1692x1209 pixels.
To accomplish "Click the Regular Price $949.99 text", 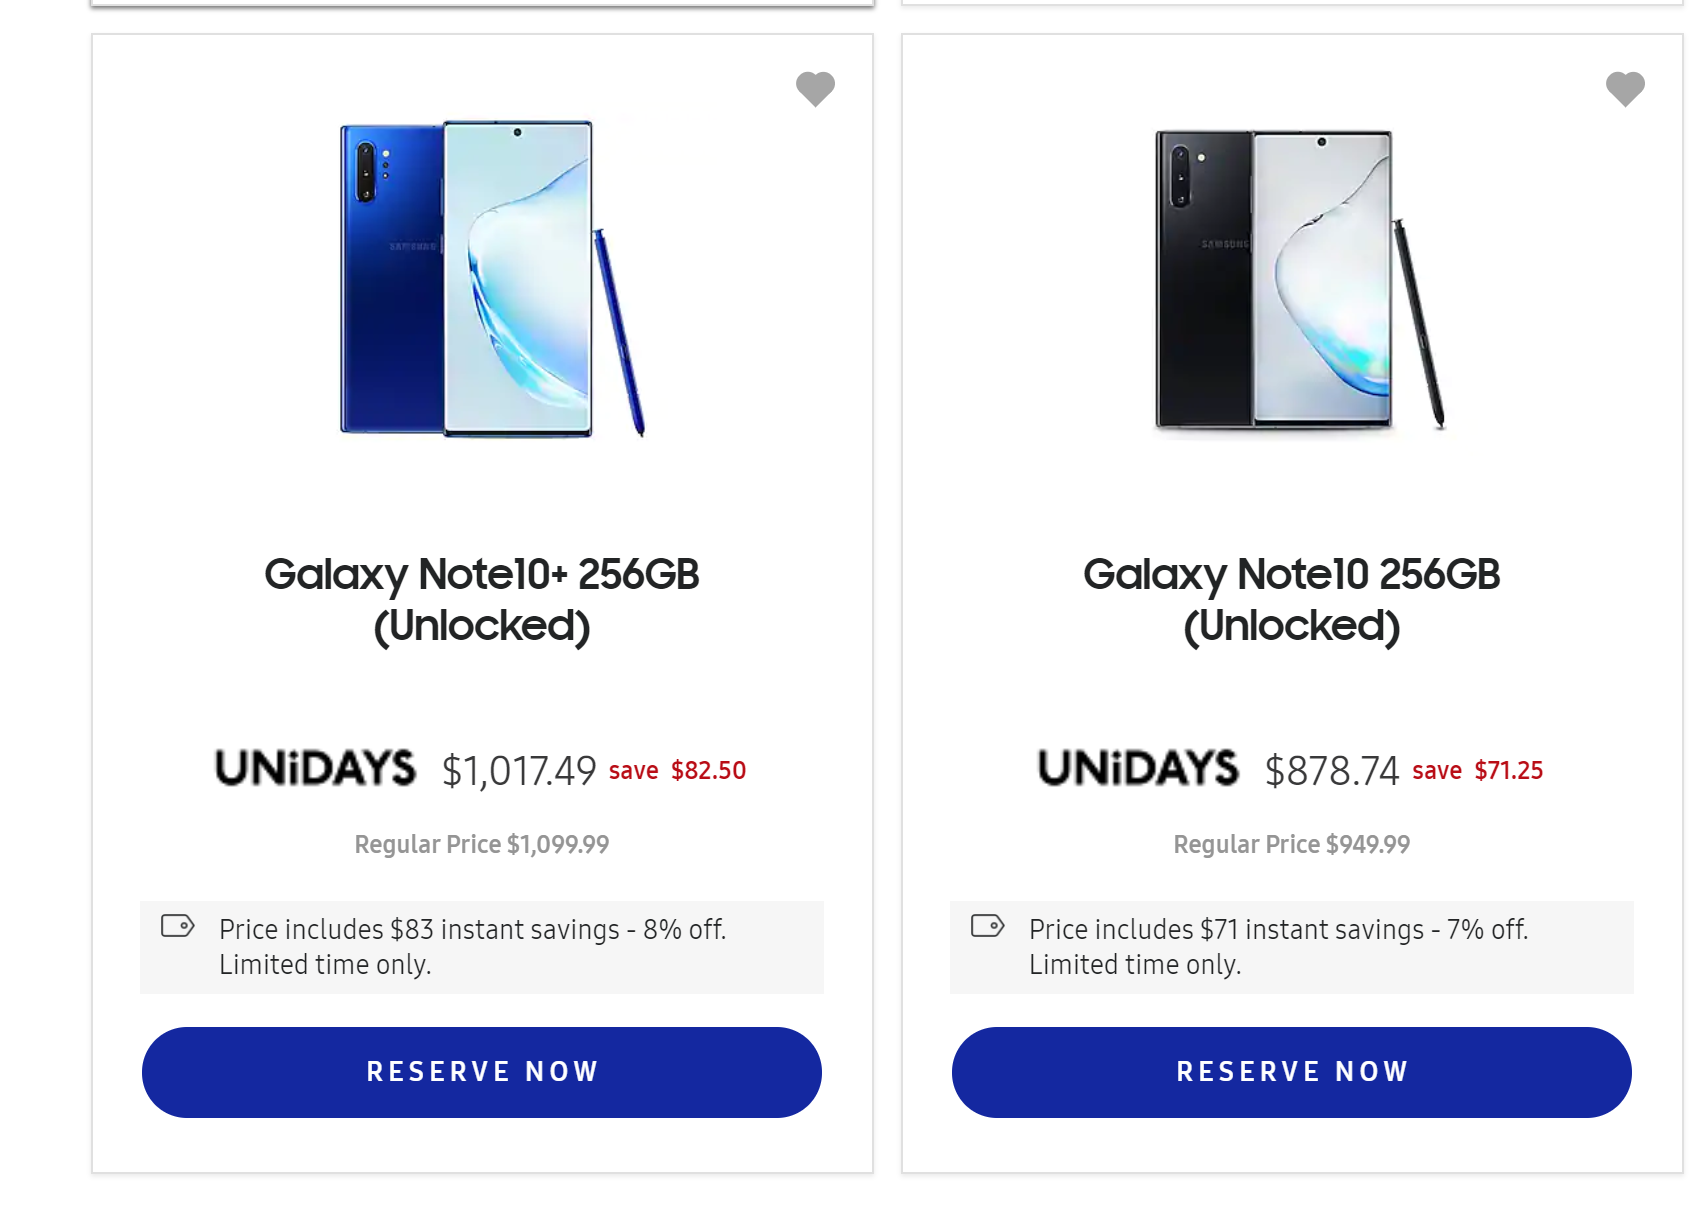I will tap(1291, 845).
